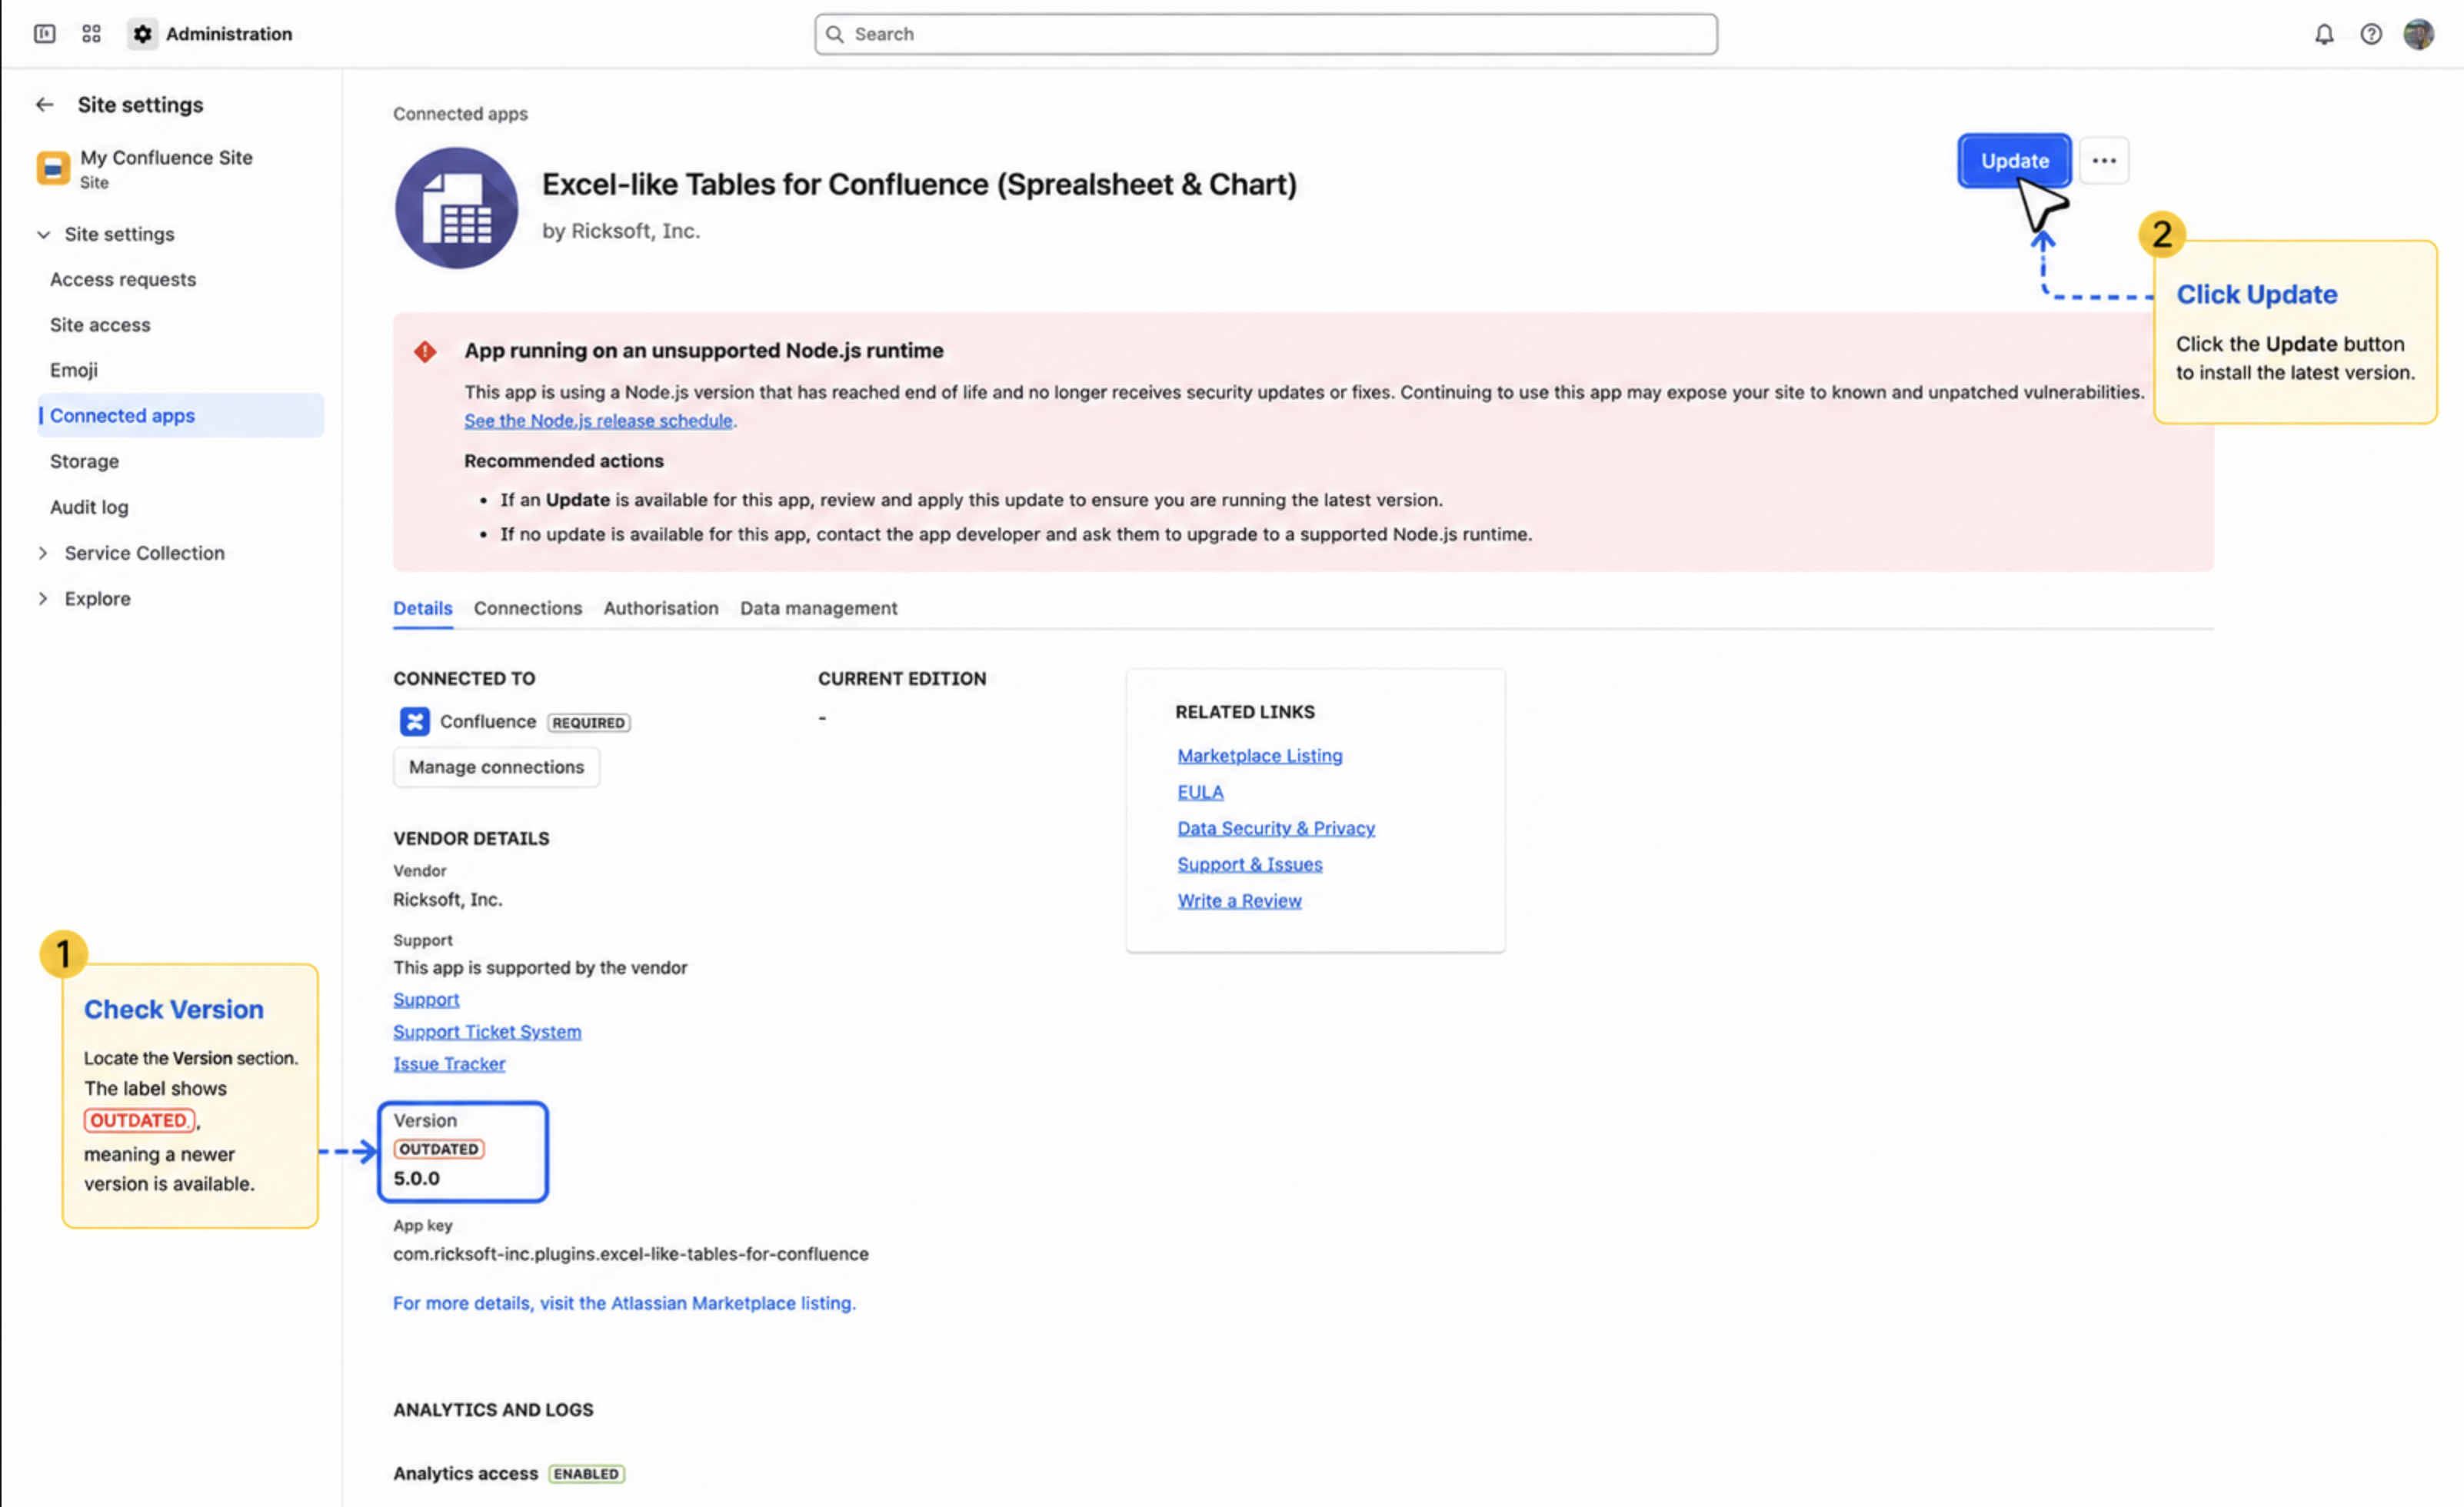Expand the Service Collection section

pos(43,553)
